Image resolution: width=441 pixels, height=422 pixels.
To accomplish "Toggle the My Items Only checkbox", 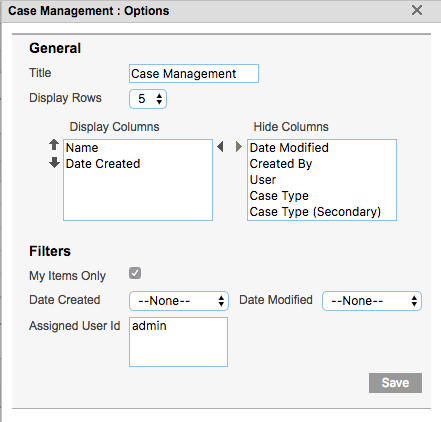I will pos(135,273).
